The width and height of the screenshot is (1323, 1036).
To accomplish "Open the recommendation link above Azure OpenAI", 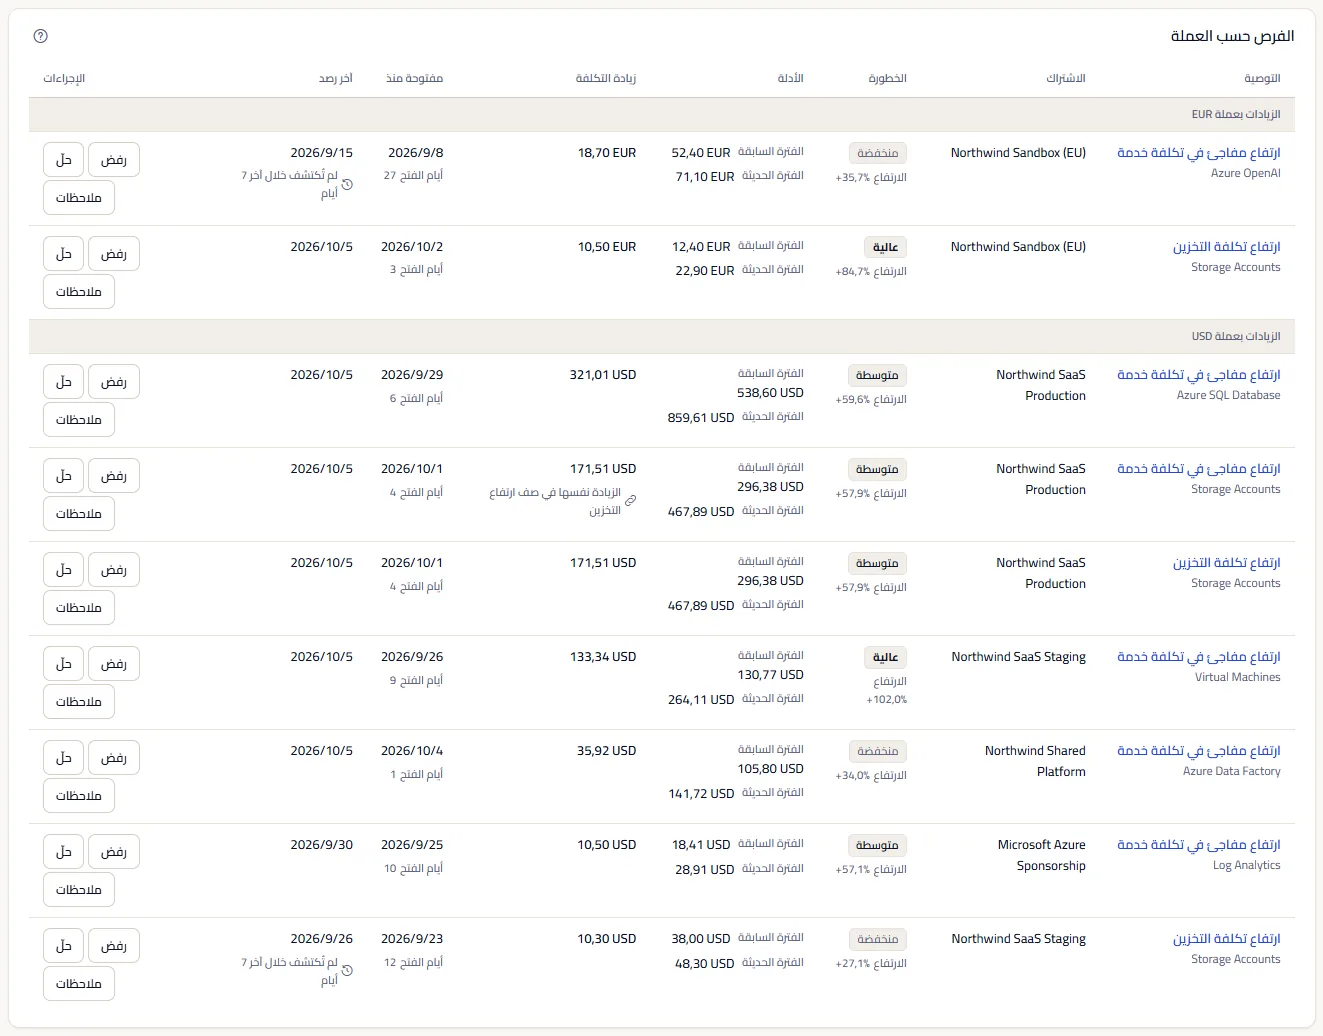I will [x=1199, y=153].
